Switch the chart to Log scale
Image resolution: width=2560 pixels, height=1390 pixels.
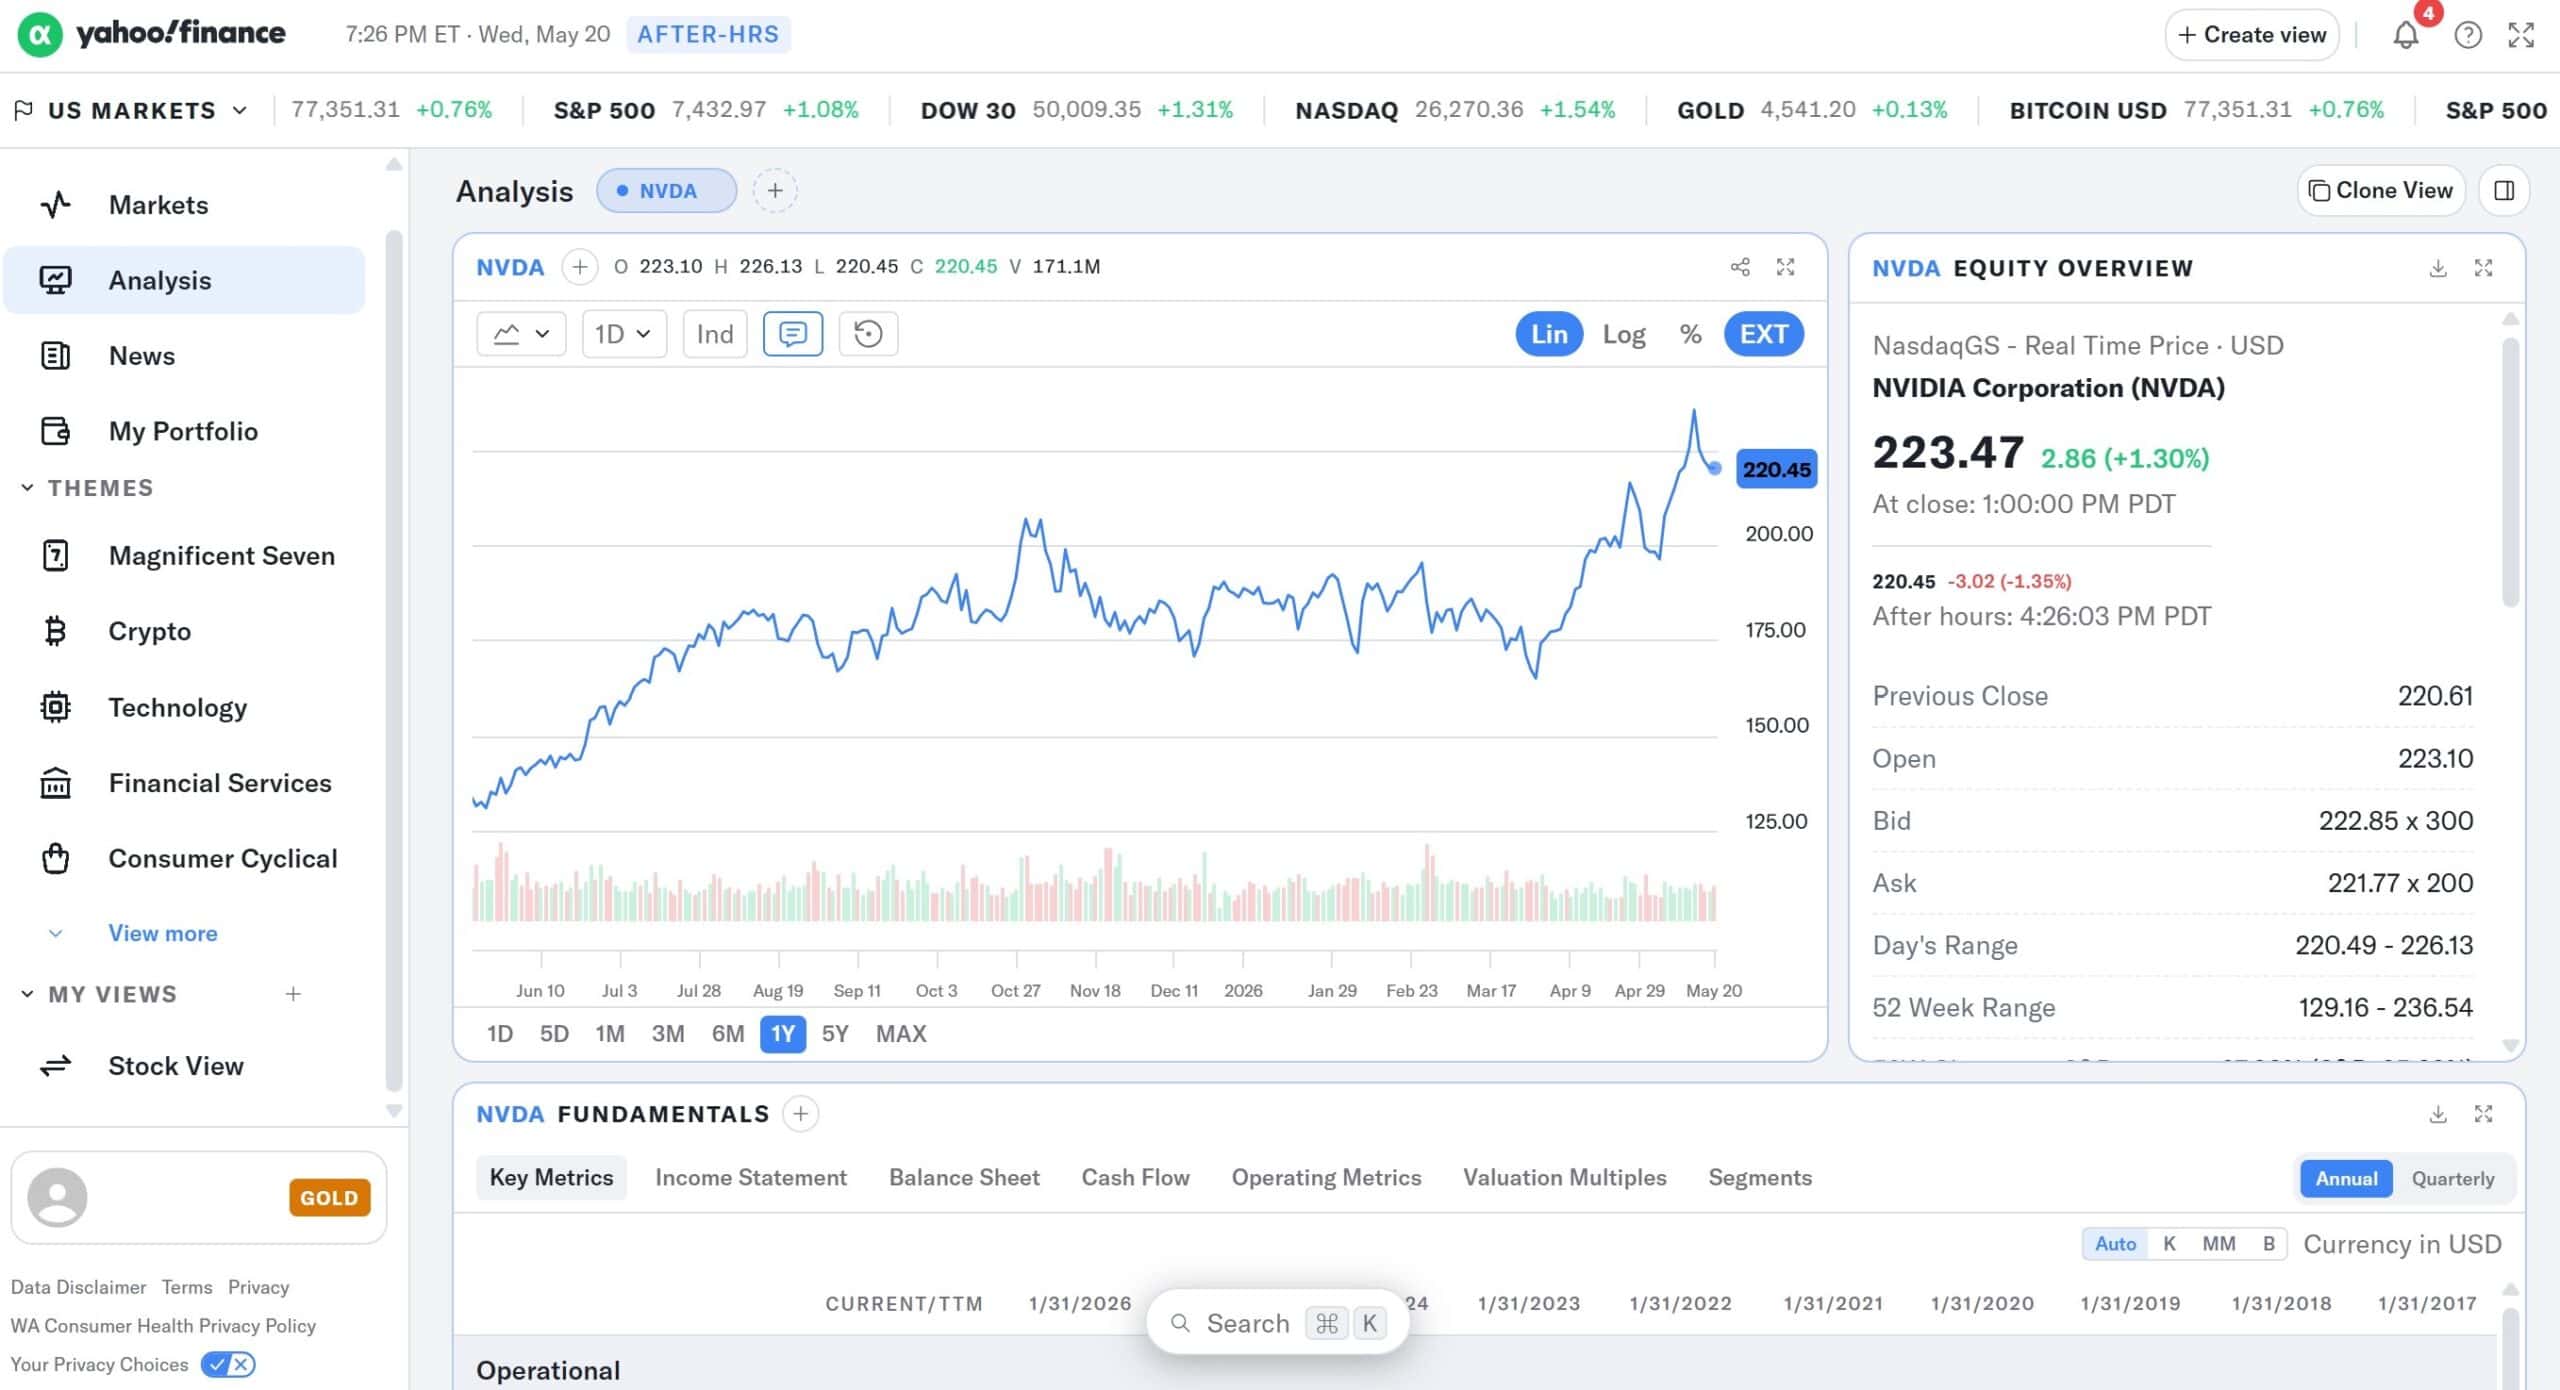click(1624, 334)
